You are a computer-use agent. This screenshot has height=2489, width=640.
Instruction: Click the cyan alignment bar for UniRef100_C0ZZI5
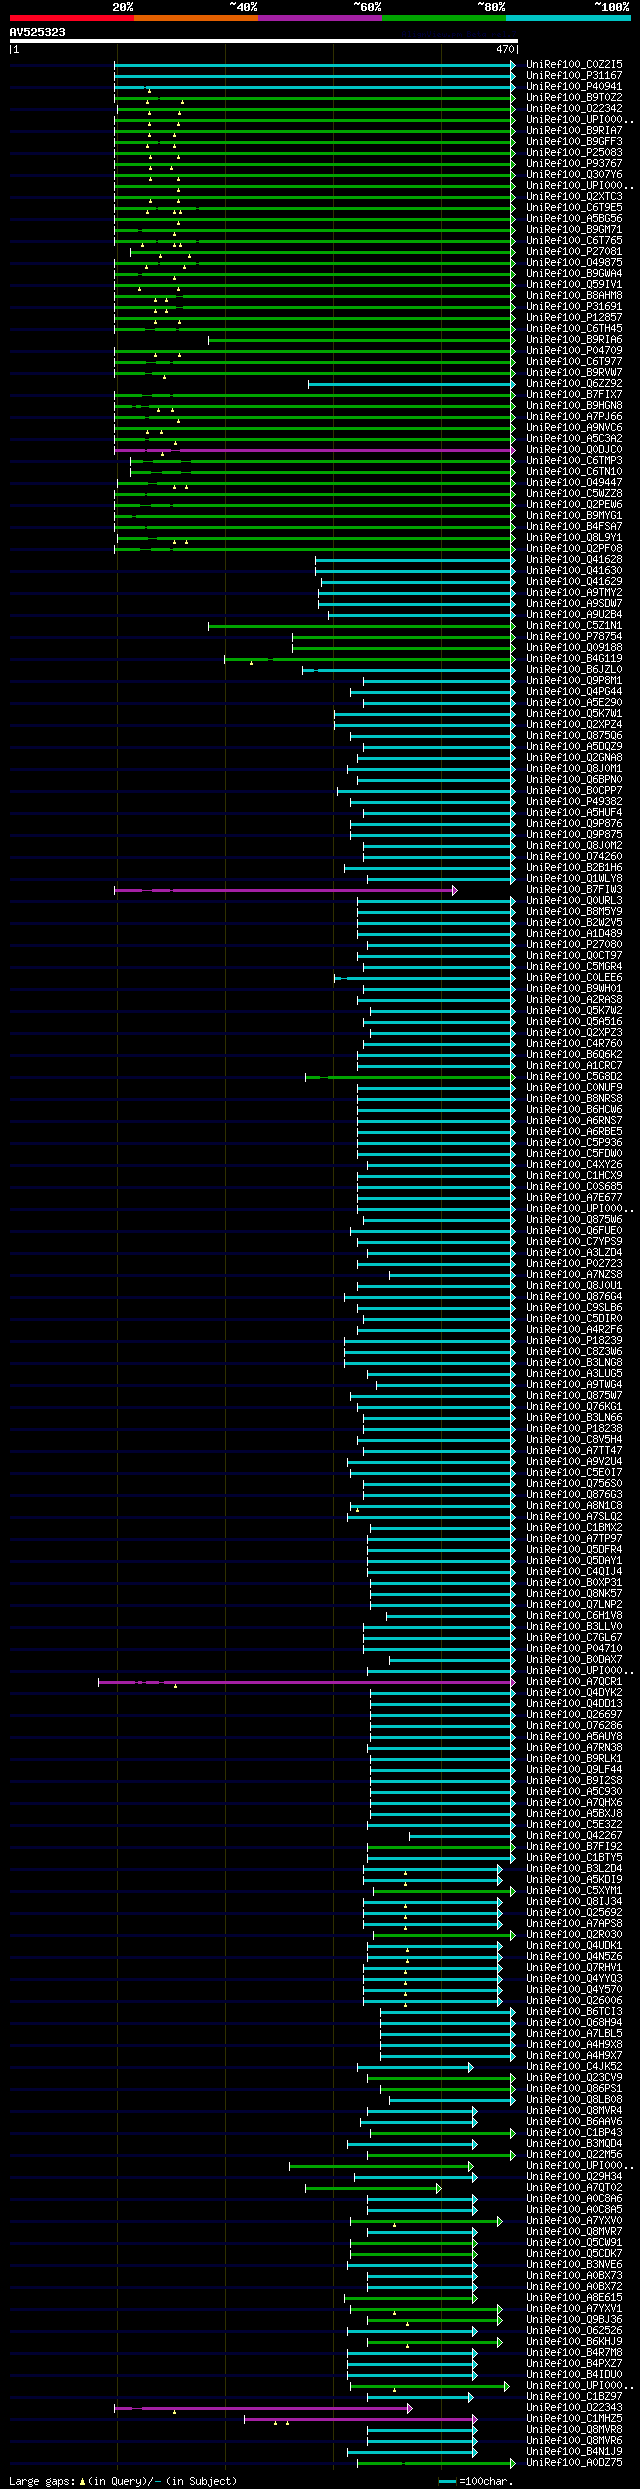(x=314, y=65)
